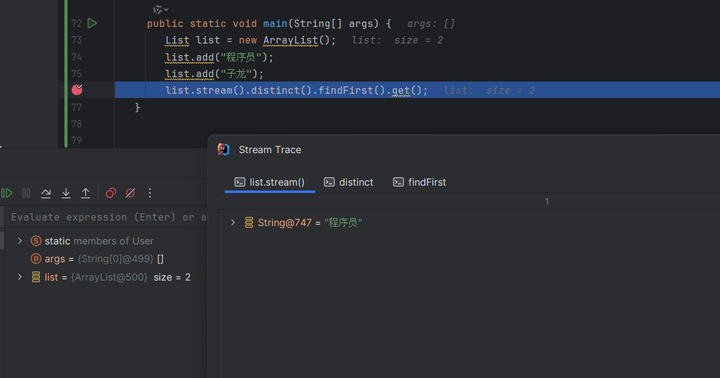Expand static members of User node
This screenshot has width=720, height=378.
(x=20, y=241)
